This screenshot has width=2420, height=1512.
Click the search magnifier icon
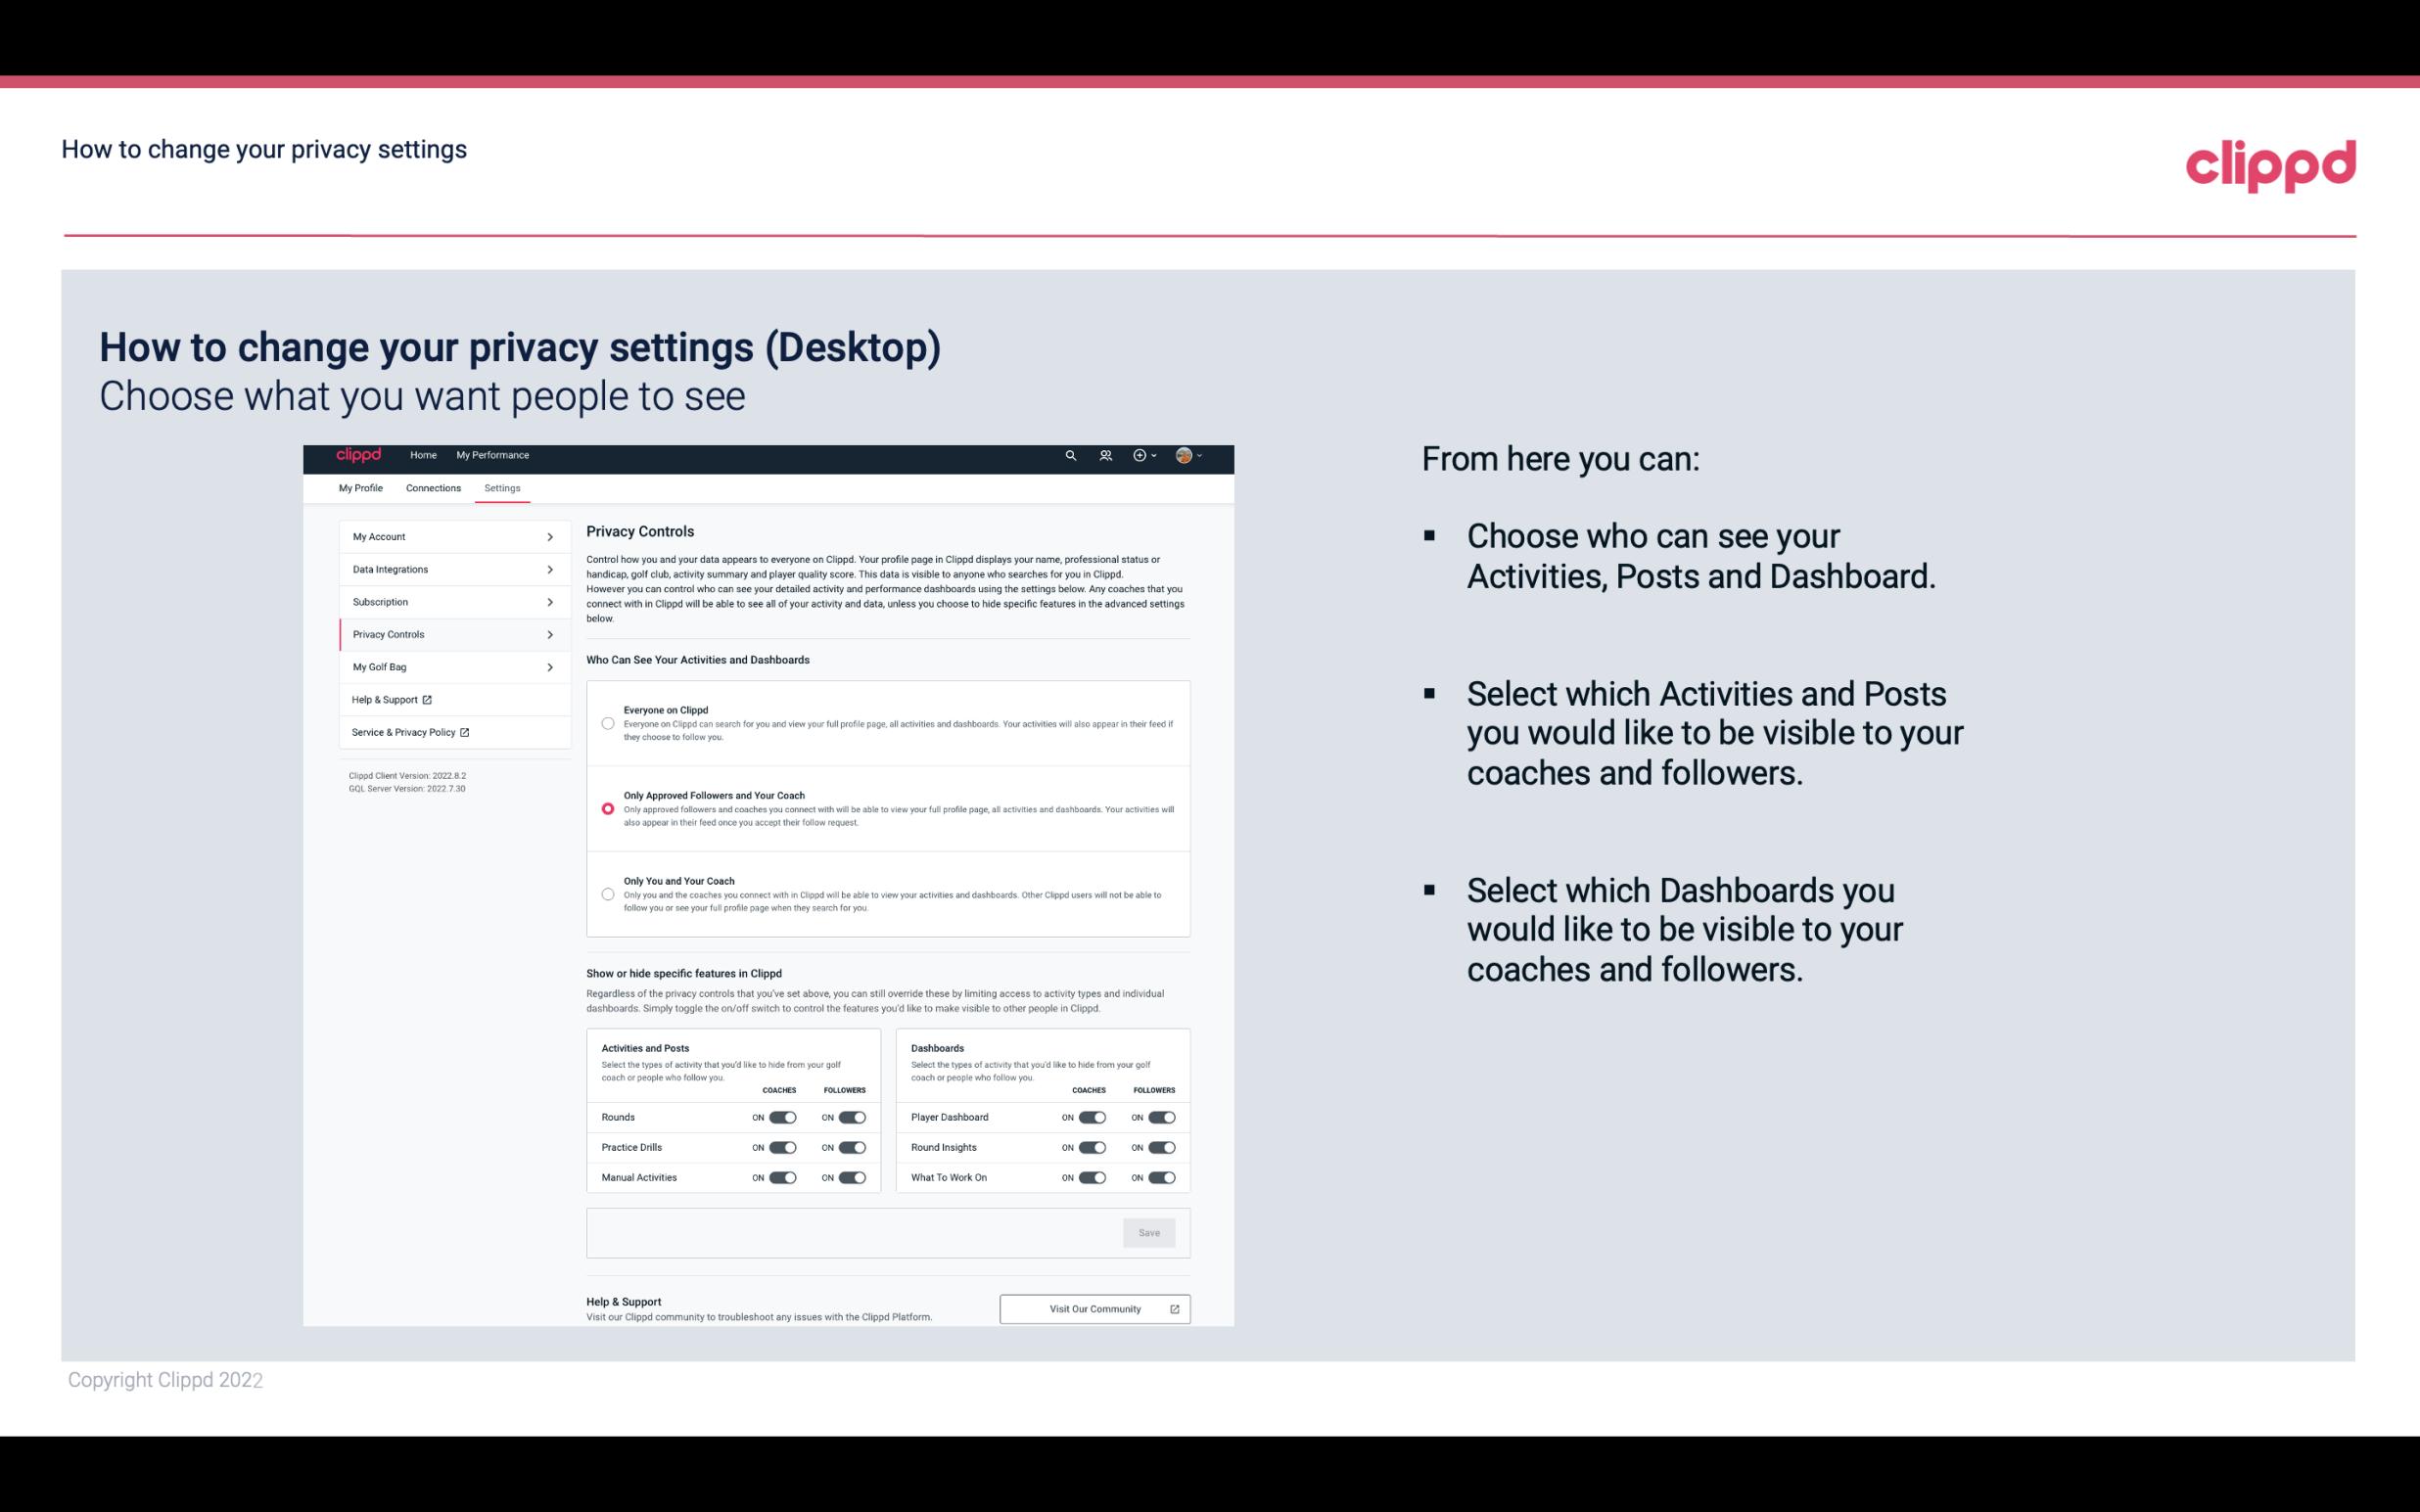(x=1070, y=455)
